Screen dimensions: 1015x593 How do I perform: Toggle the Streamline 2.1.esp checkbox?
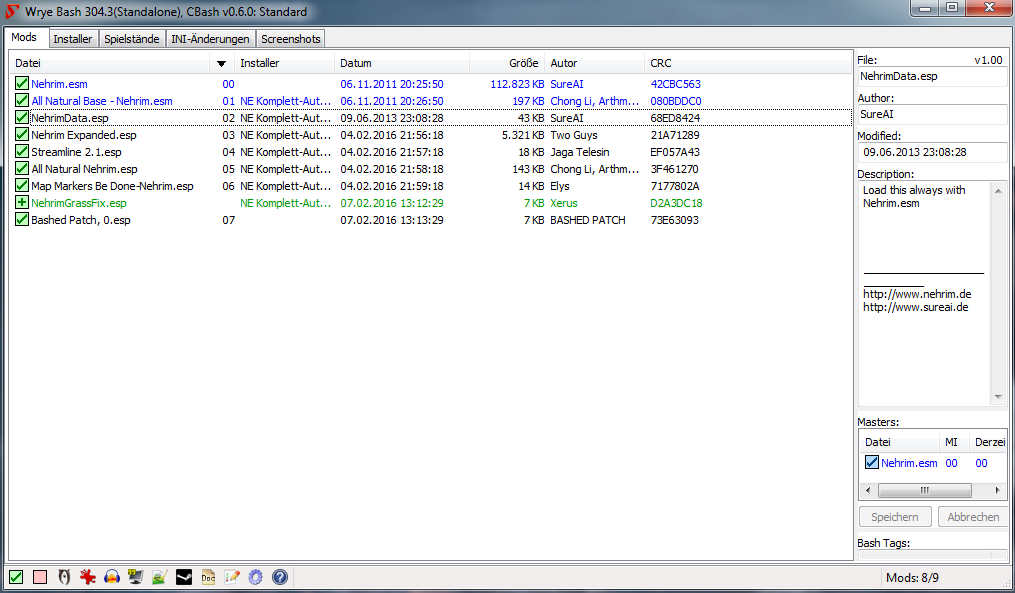(22, 152)
